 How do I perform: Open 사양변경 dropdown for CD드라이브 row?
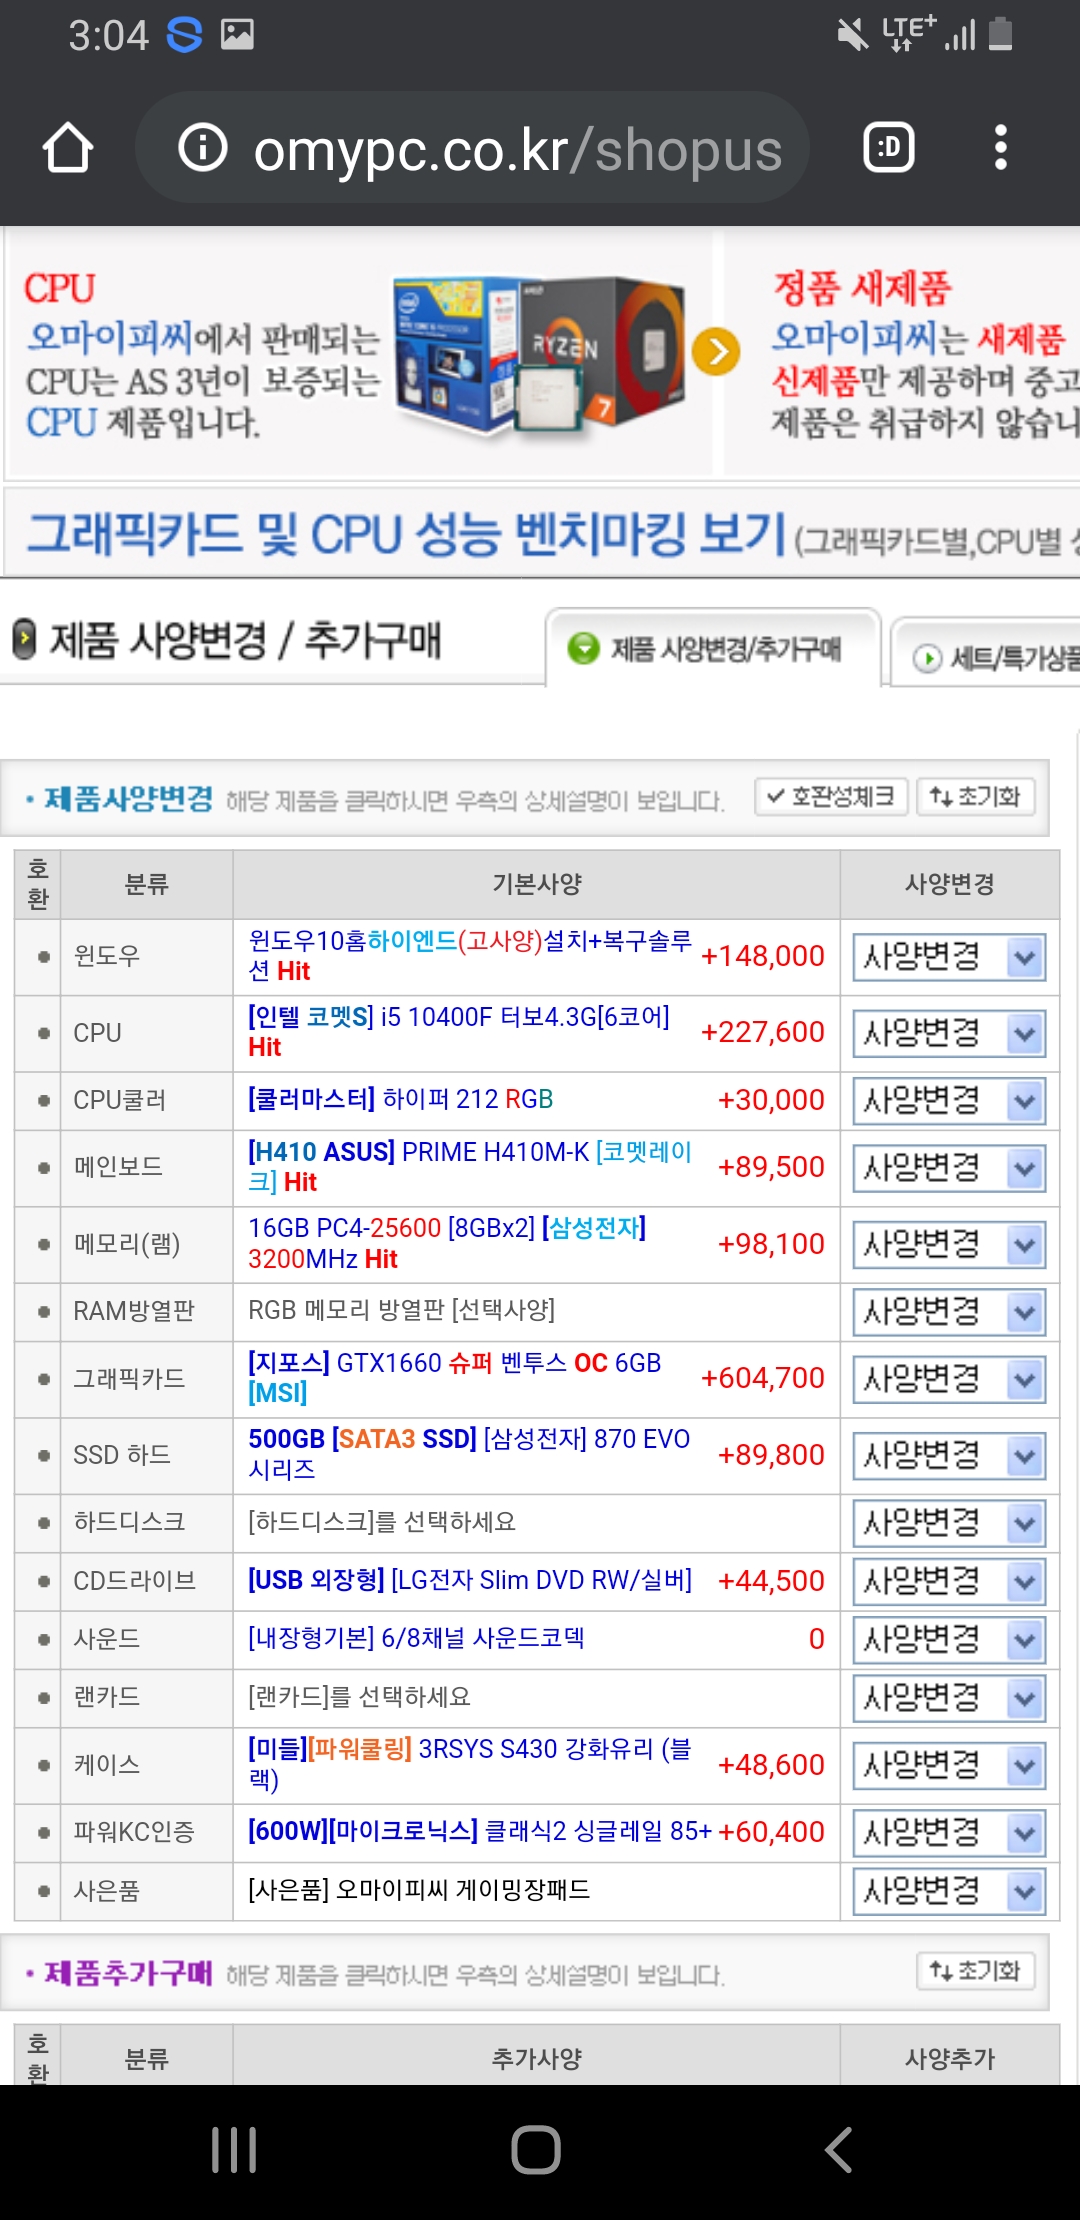(949, 1581)
